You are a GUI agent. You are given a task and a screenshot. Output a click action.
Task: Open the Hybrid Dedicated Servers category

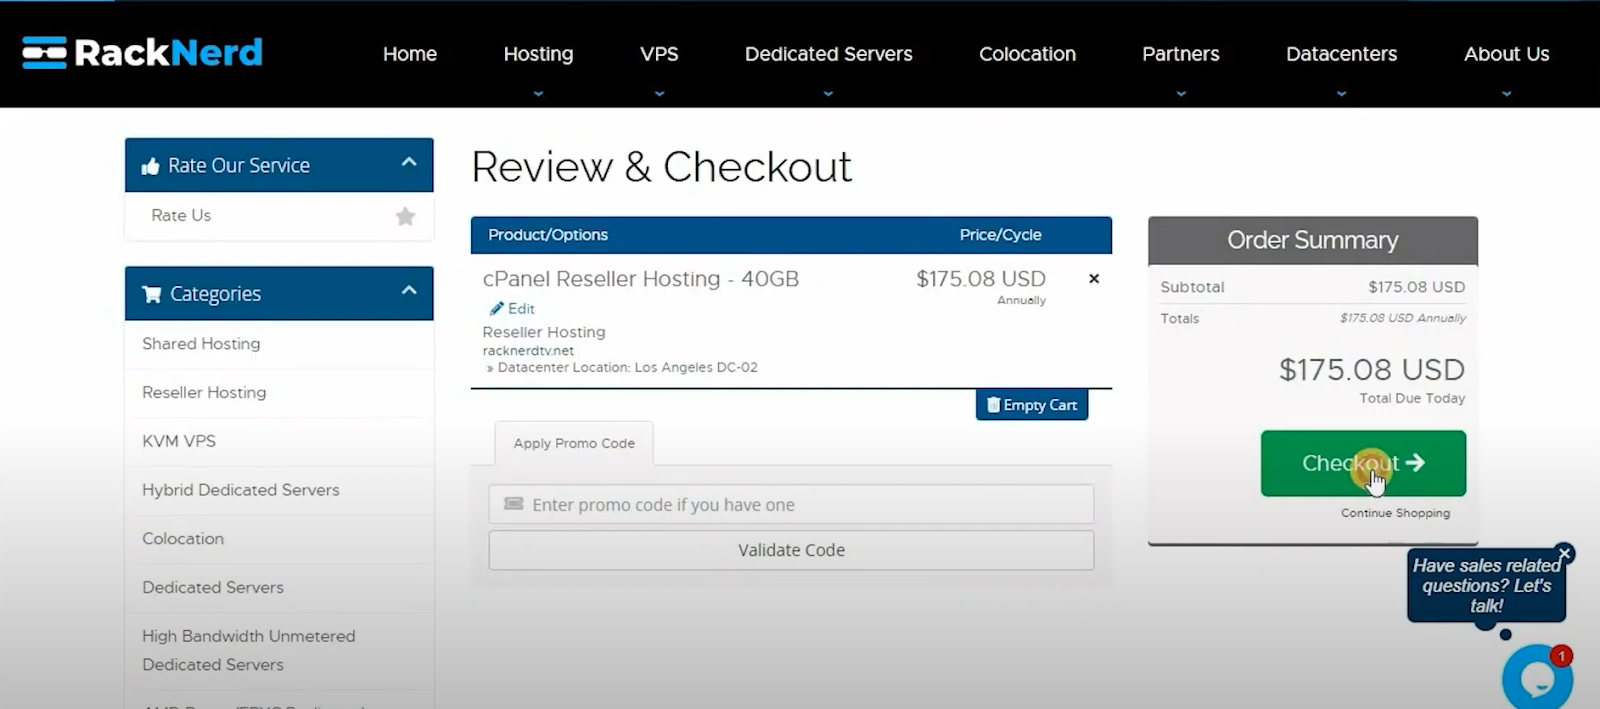pos(241,490)
